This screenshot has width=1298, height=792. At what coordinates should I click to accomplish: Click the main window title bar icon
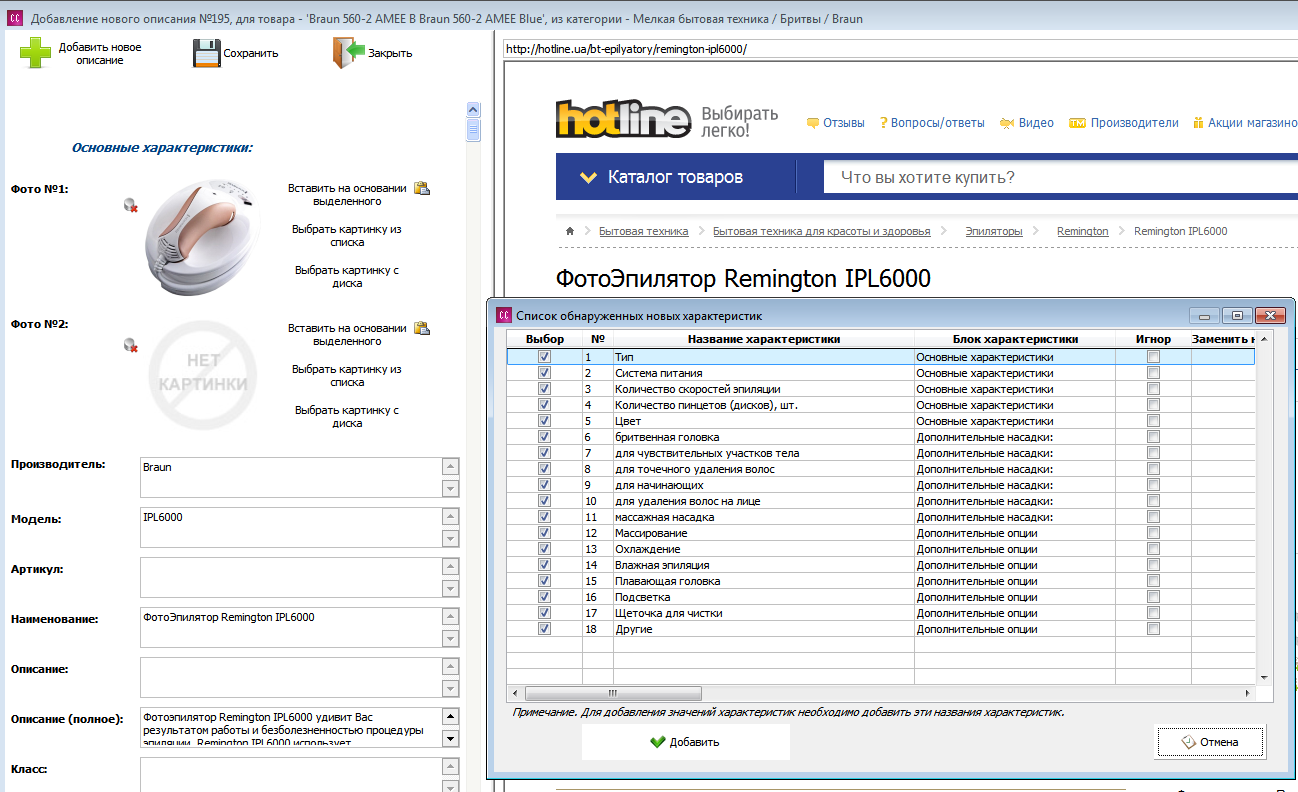click(x=15, y=19)
